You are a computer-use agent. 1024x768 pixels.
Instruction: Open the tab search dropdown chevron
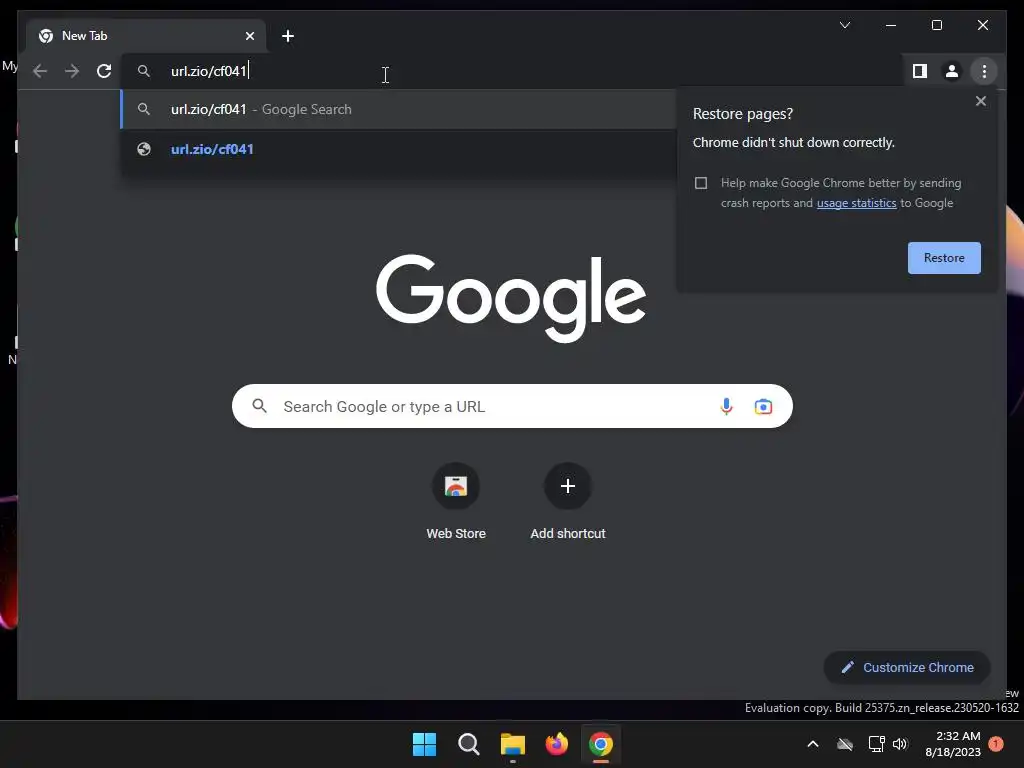point(844,25)
